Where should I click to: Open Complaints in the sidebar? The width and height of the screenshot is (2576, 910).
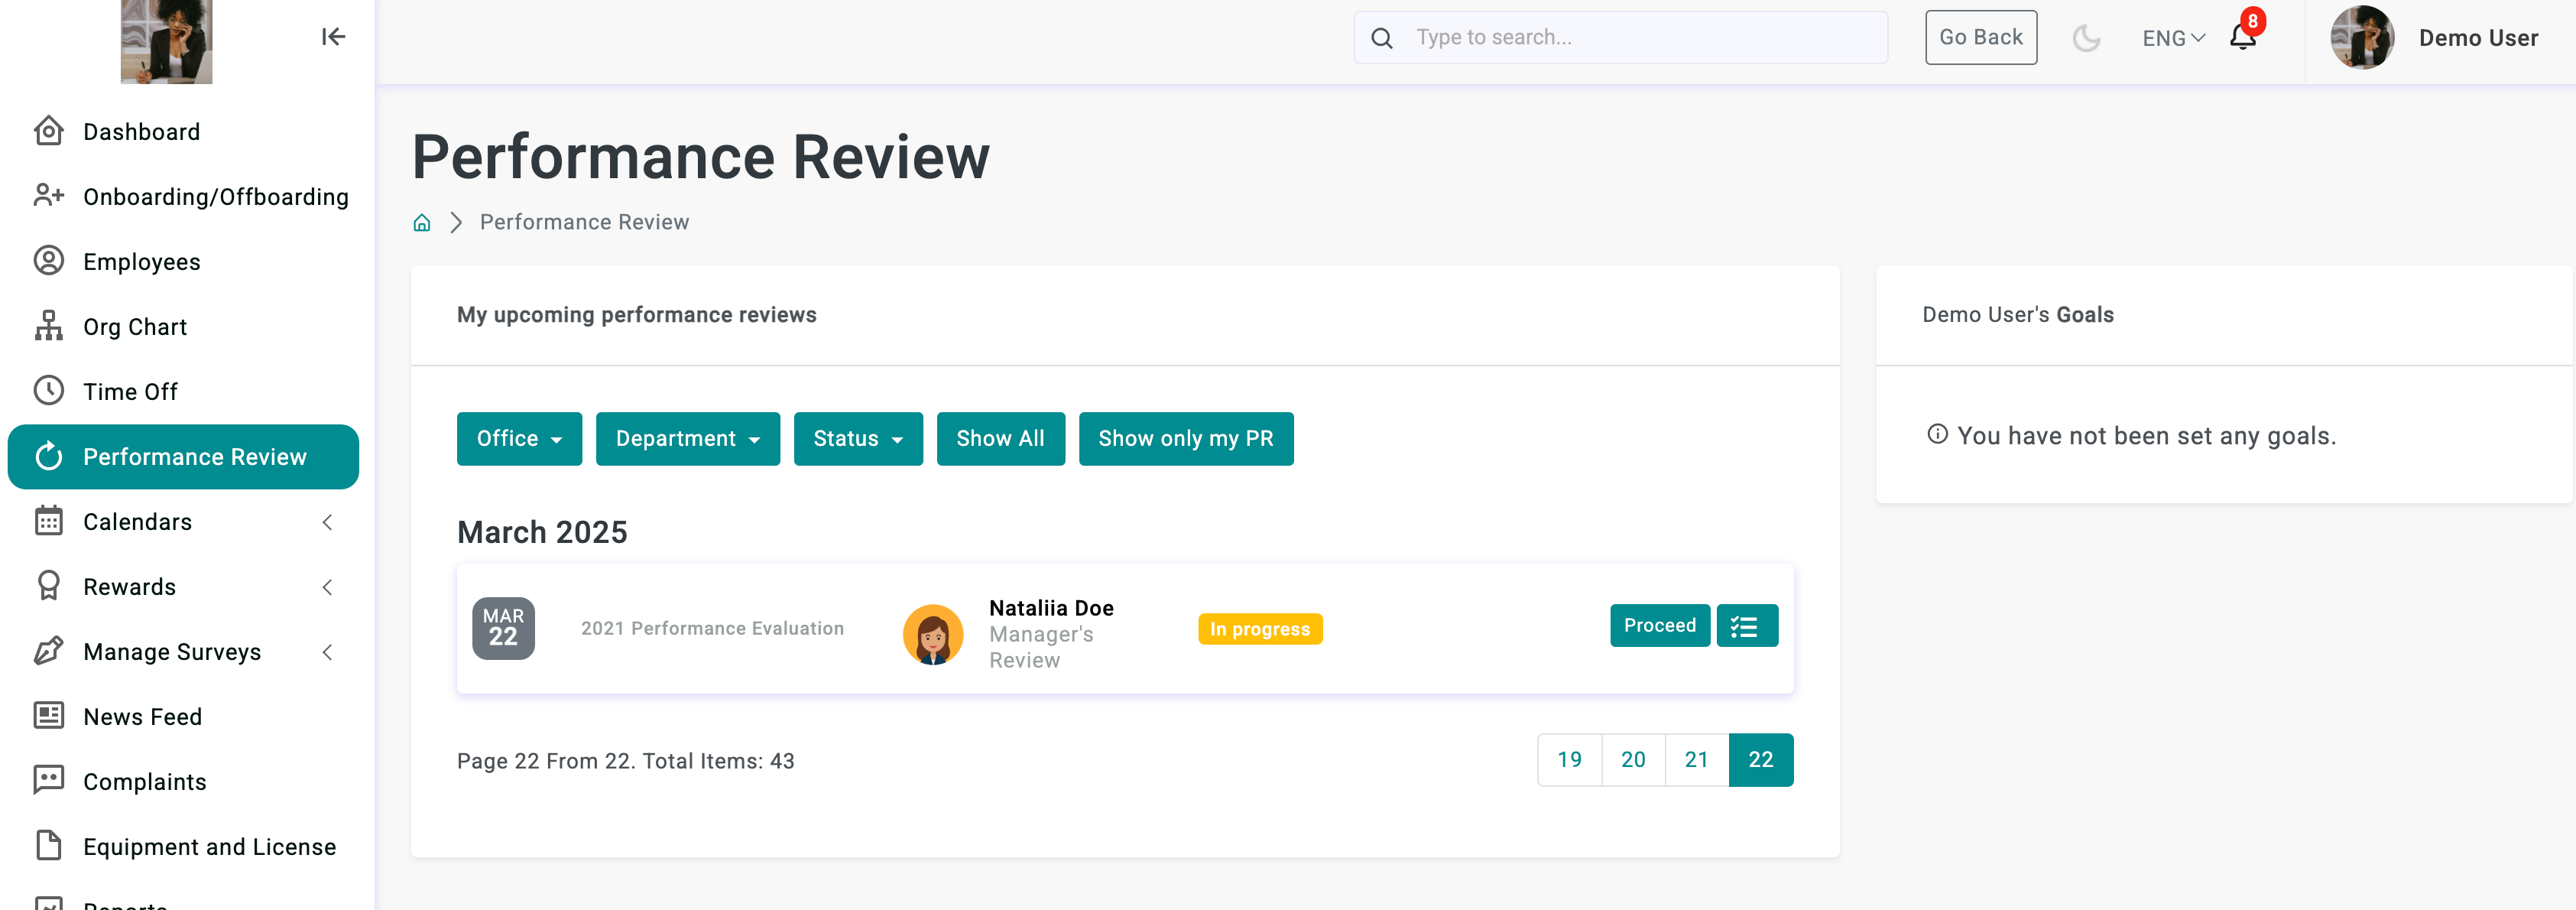[183, 782]
